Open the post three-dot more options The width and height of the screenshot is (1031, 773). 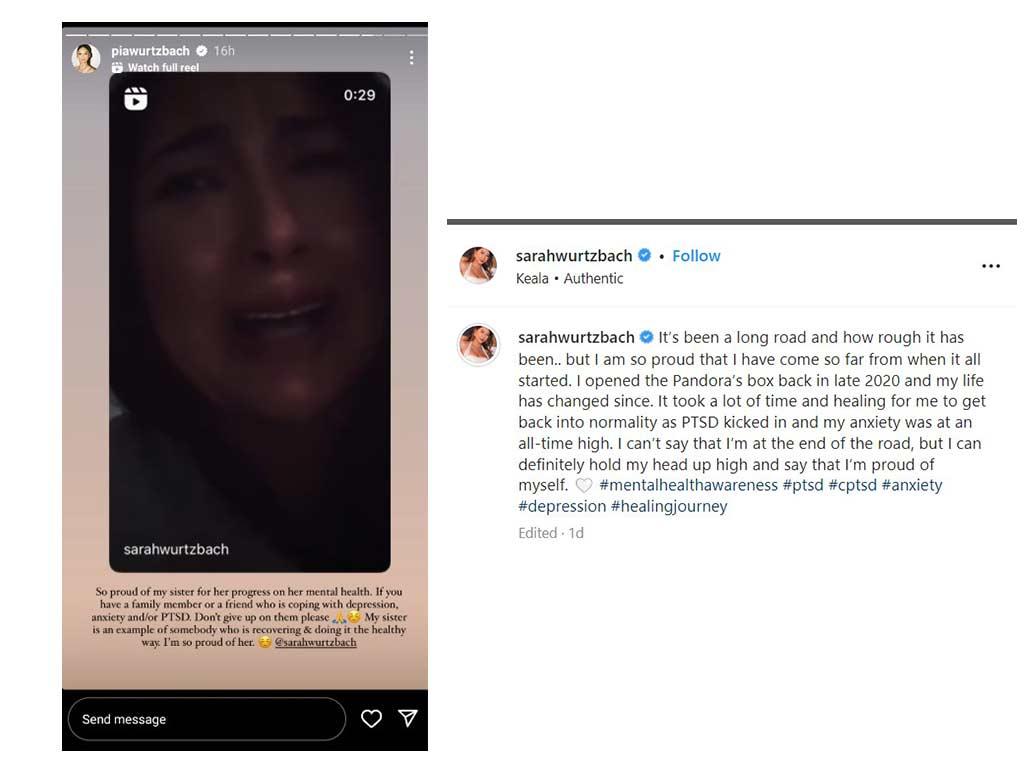tap(990, 266)
